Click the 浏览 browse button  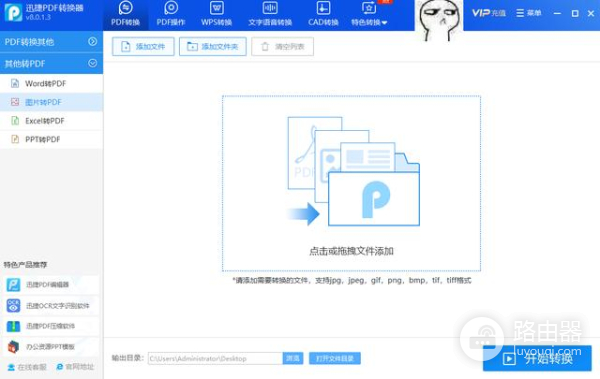(x=293, y=358)
